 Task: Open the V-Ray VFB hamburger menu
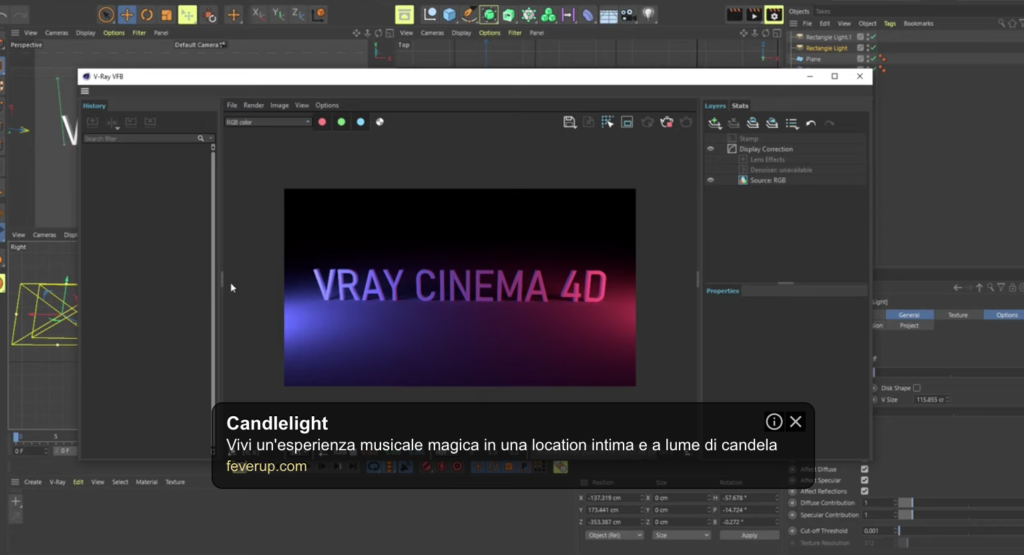coord(85,91)
